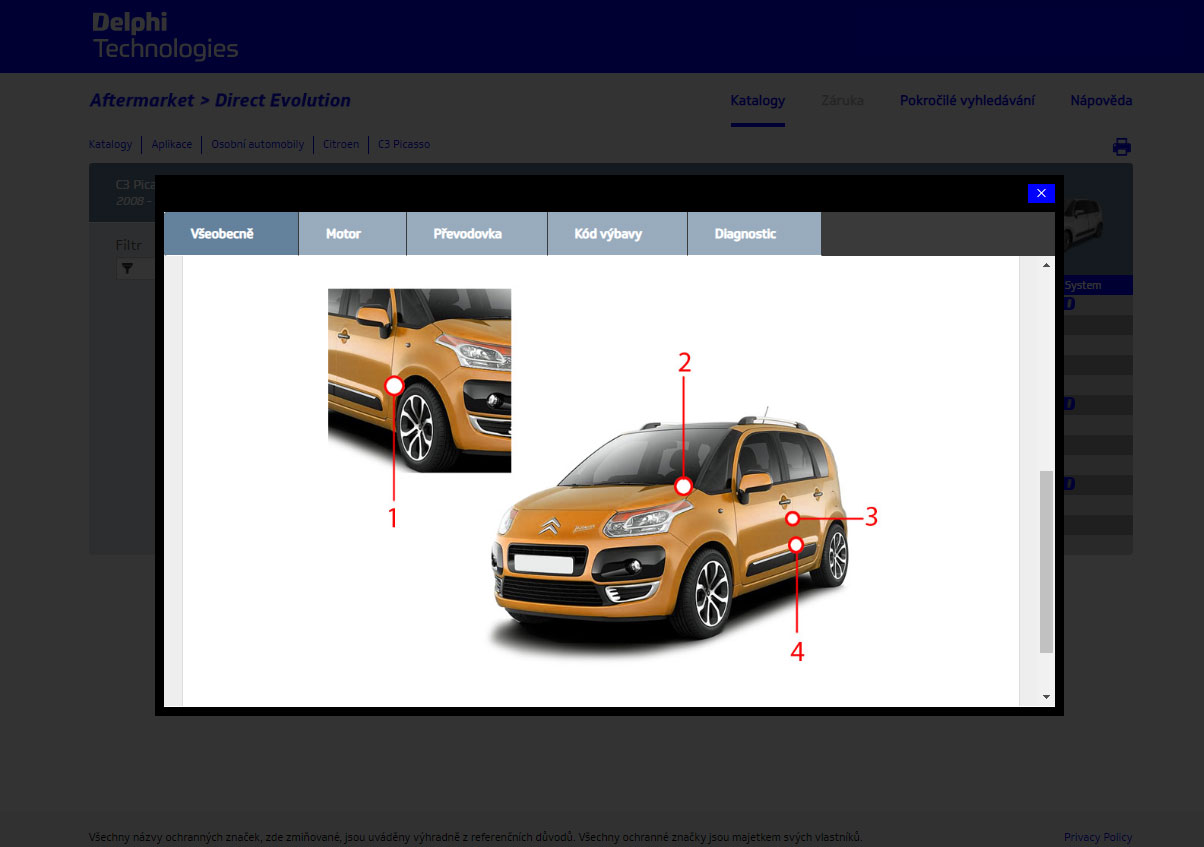Switch to the Motor tab

353,234
